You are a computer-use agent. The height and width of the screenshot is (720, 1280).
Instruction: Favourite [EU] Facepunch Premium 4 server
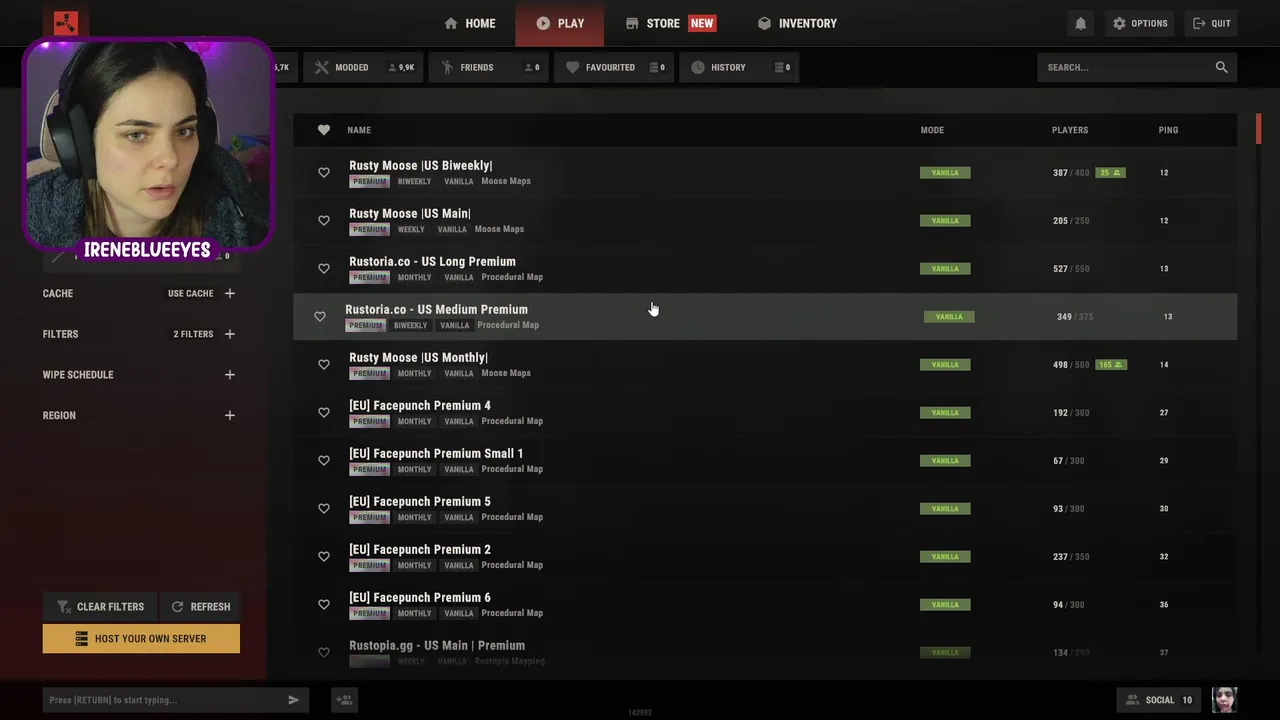click(323, 413)
